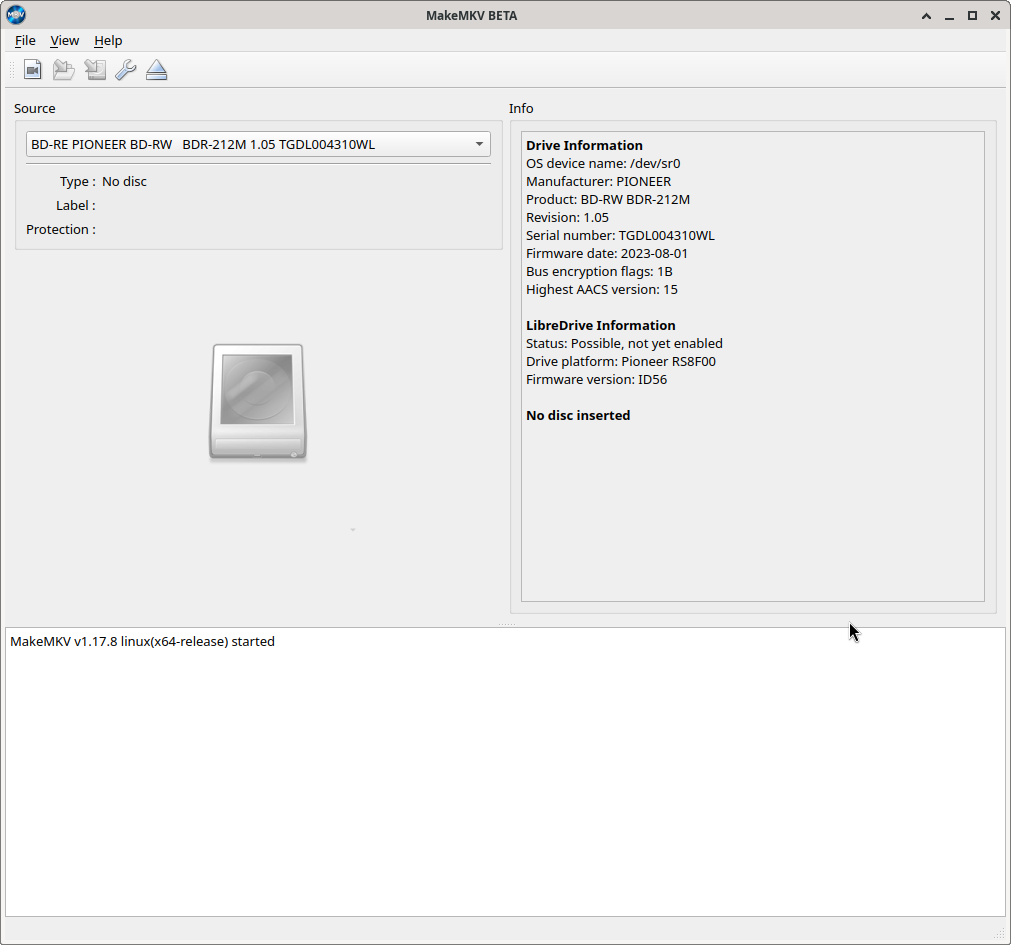Click the MakeMKV logo in title bar

(15, 15)
